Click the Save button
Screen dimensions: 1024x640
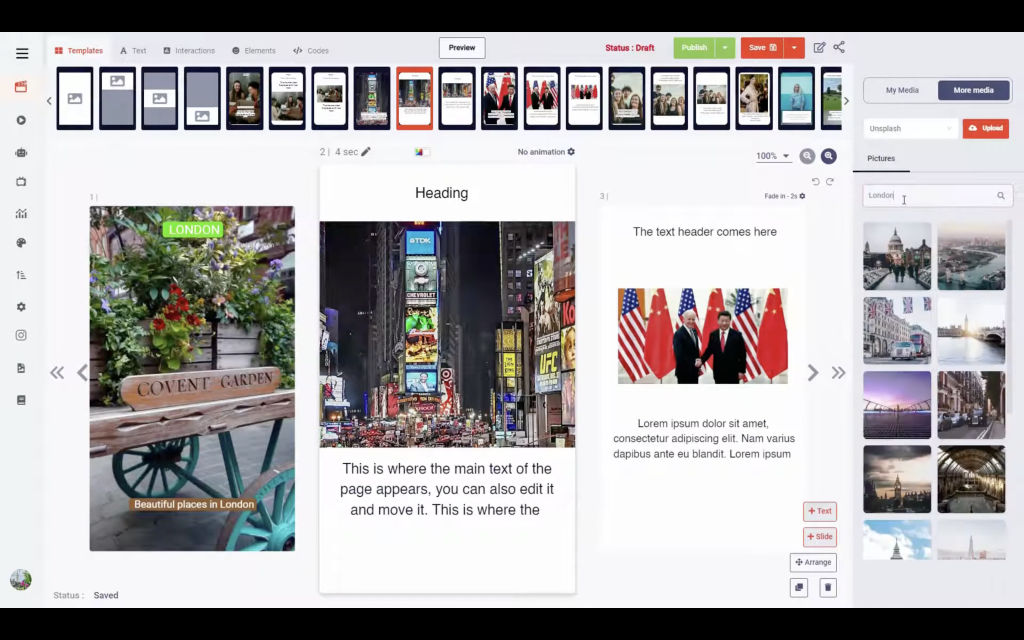click(762, 48)
